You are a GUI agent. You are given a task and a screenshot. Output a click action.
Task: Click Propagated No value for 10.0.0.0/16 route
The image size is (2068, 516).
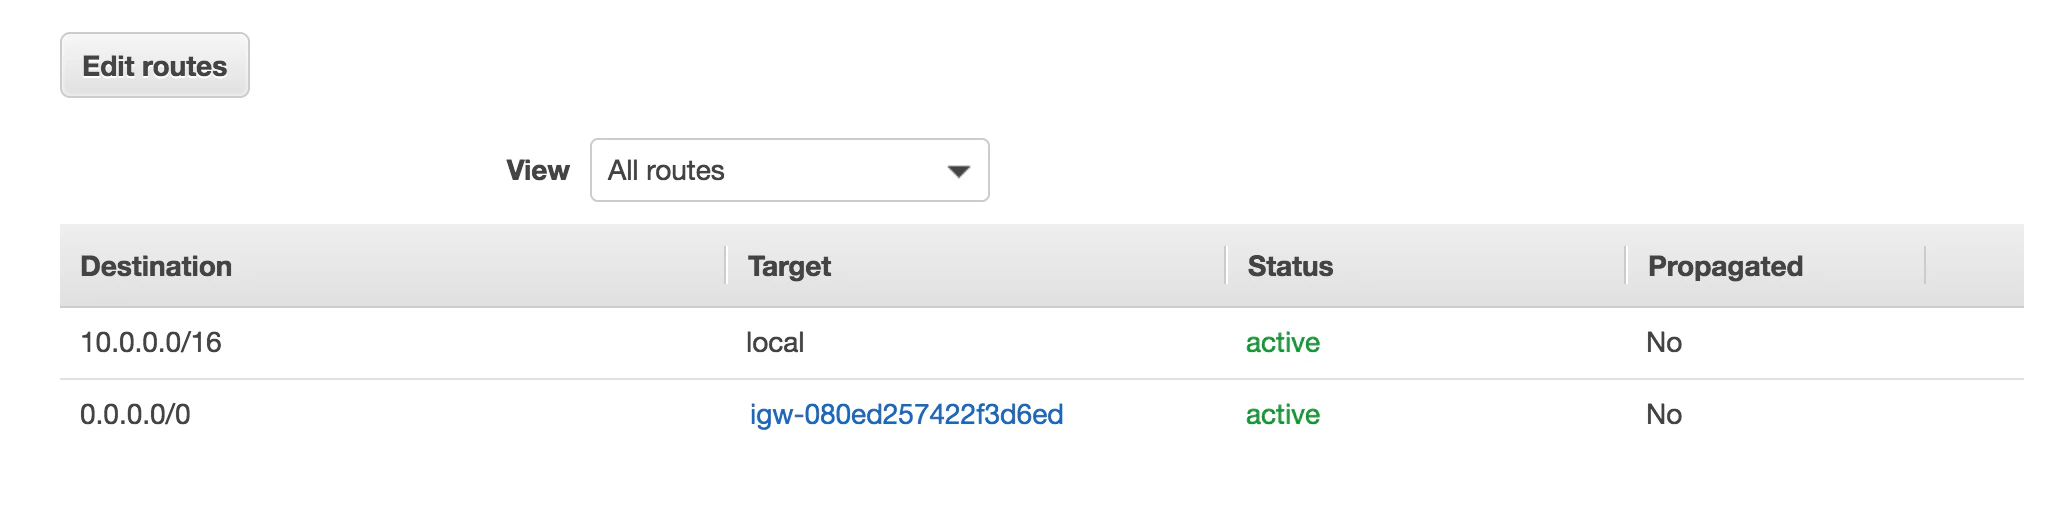(x=1664, y=343)
